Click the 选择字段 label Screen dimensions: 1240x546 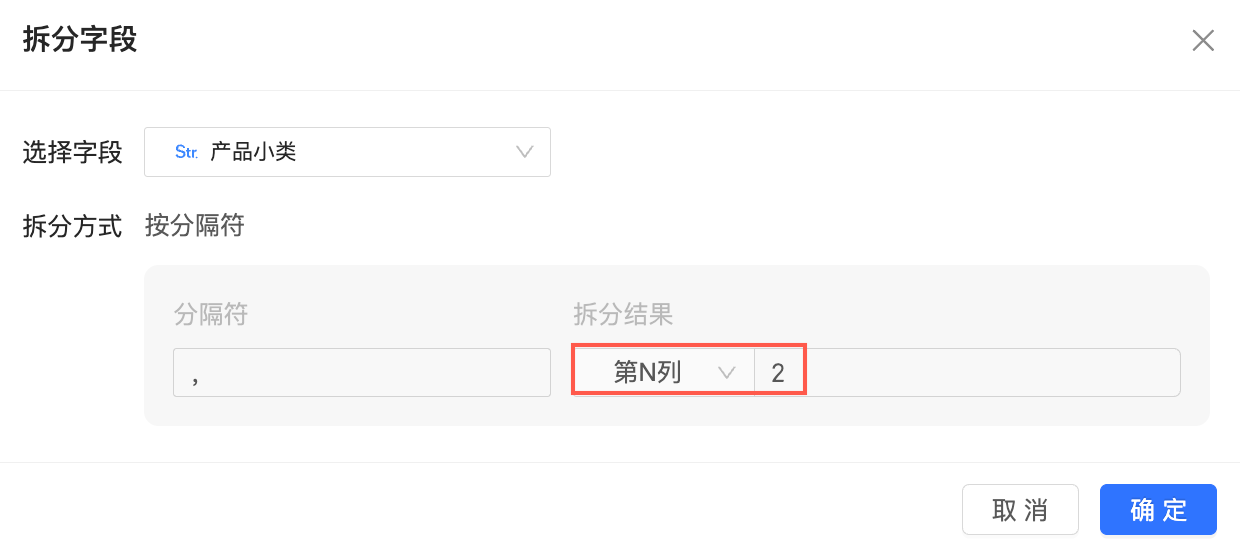coord(72,152)
